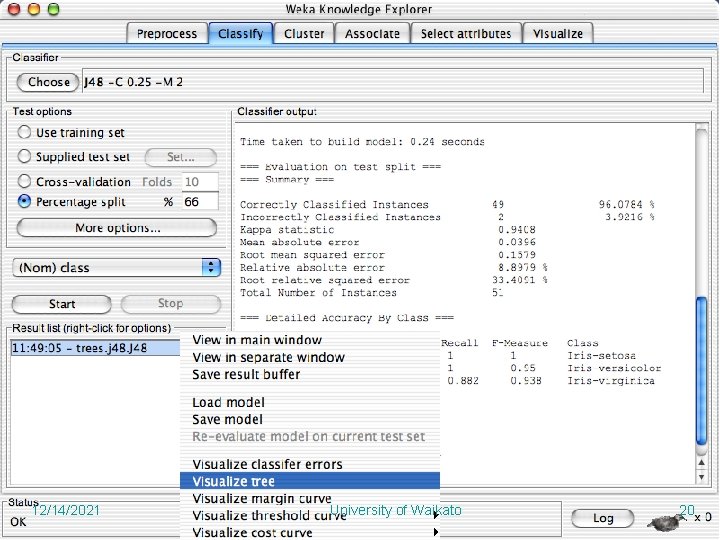
Task: Click the Choose classifier button
Action: point(48,82)
